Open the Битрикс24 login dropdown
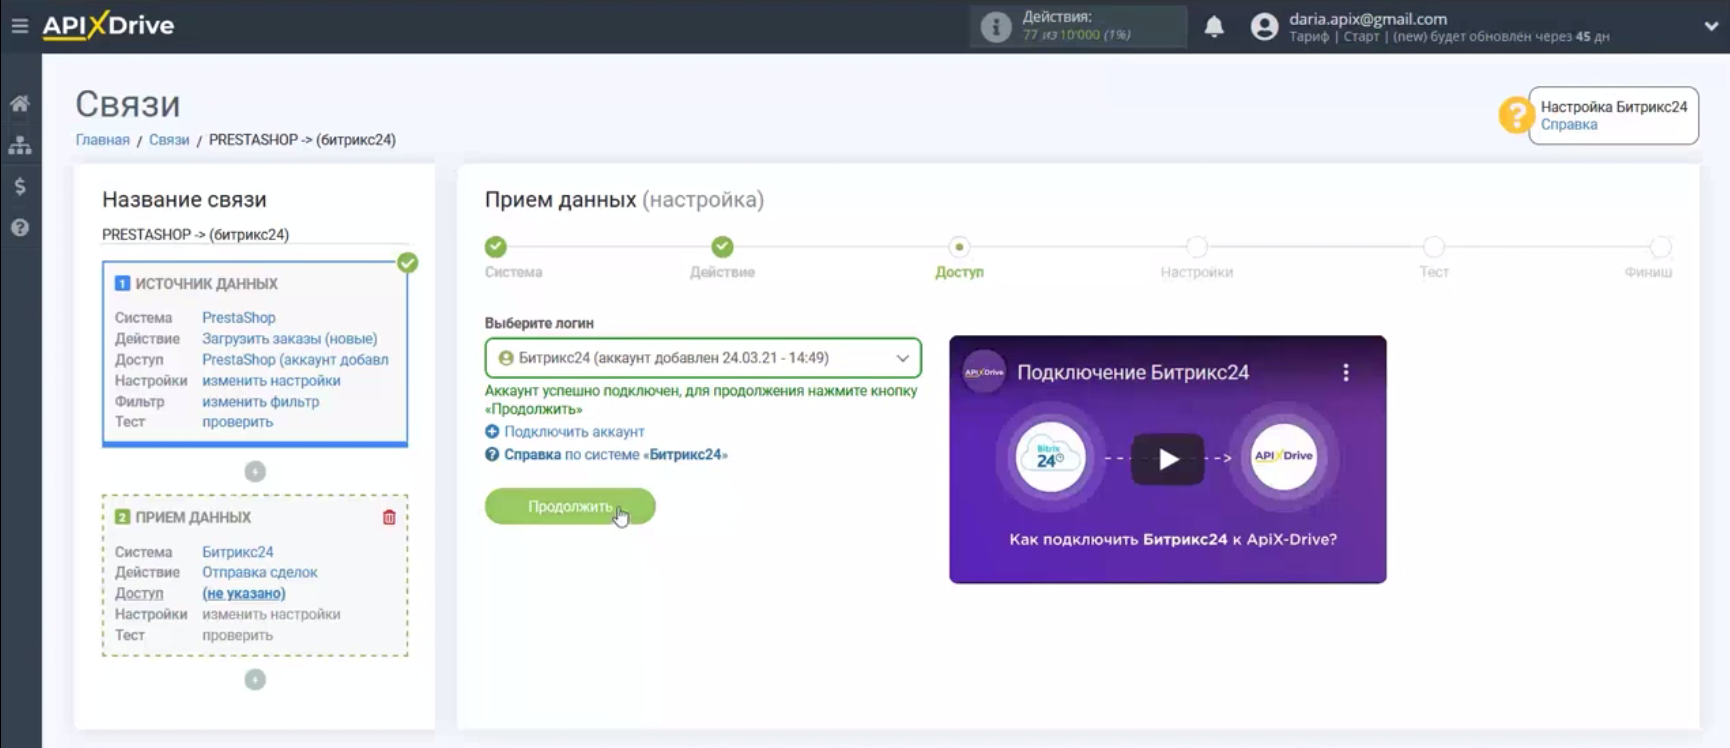The image size is (1730, 748). (x=703, y=358)
